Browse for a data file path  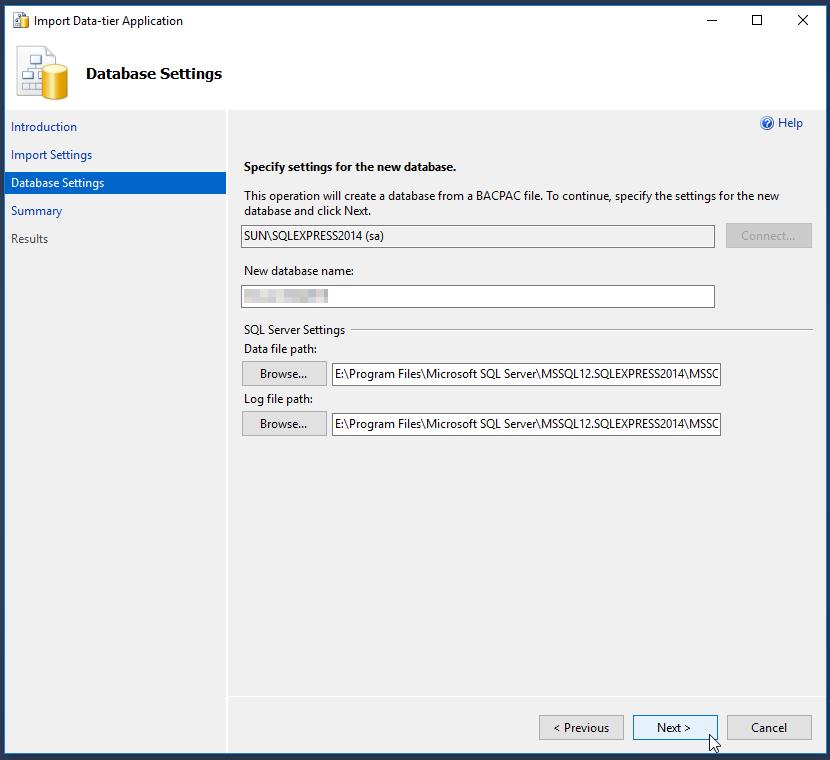[283, 373]
